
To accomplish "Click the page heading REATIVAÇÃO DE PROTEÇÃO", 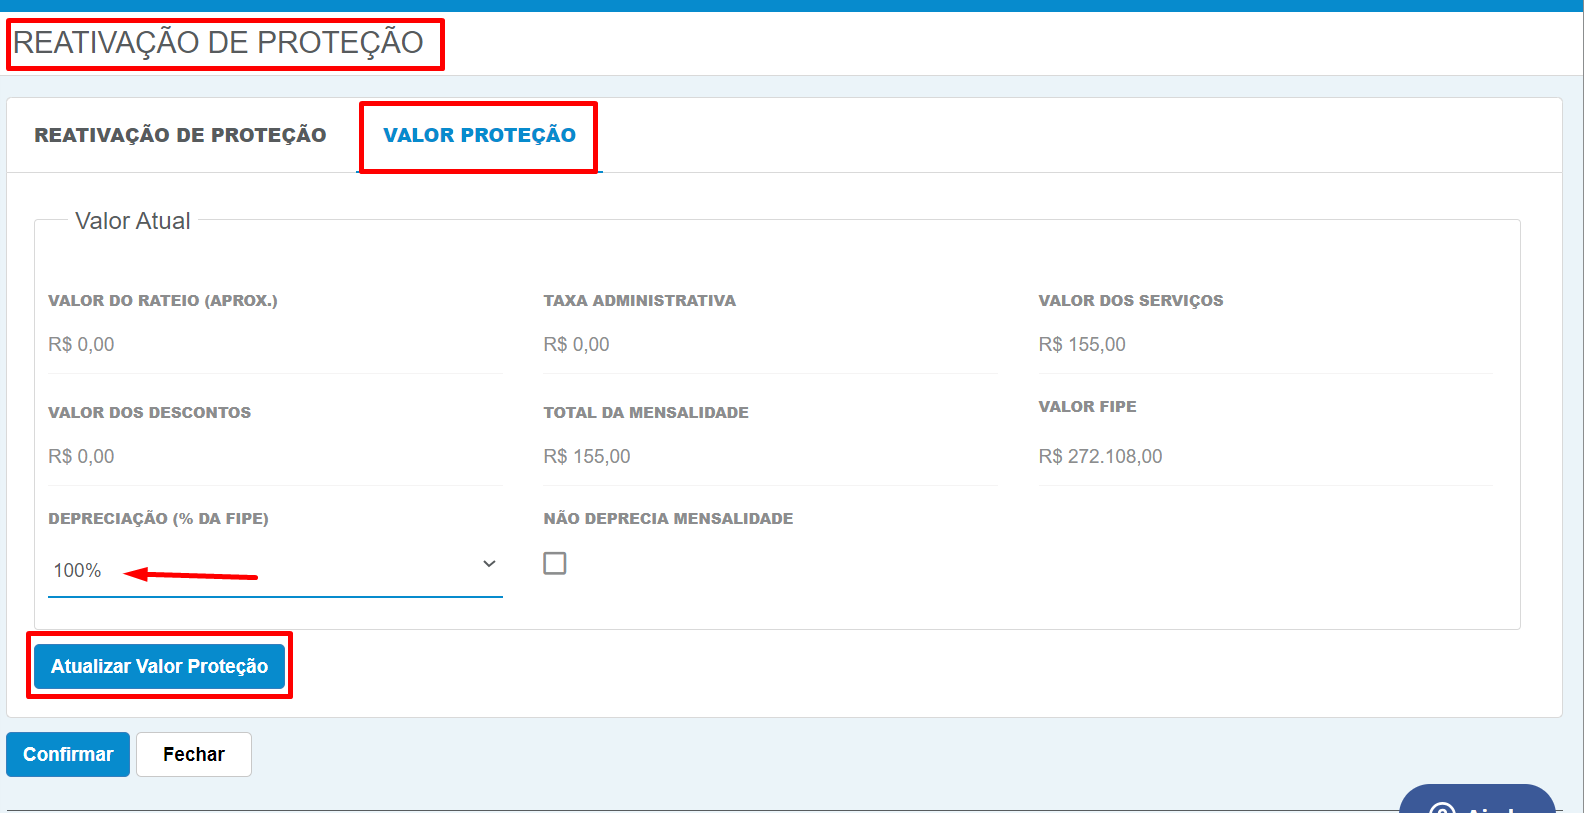I will (x=218, y=43).
